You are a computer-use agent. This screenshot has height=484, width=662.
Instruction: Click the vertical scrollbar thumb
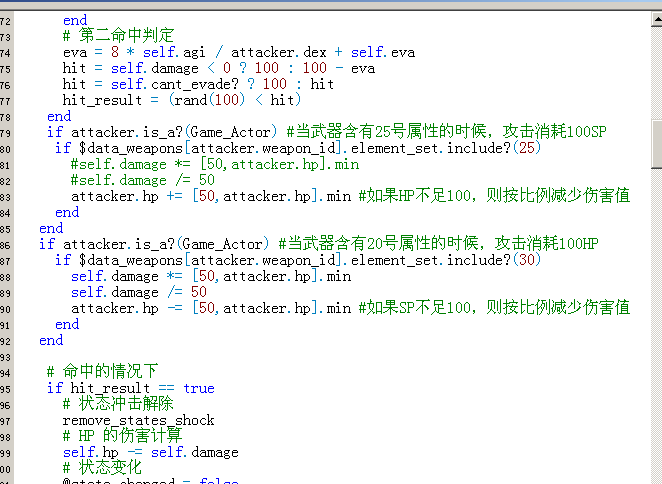tap(657, 146)
